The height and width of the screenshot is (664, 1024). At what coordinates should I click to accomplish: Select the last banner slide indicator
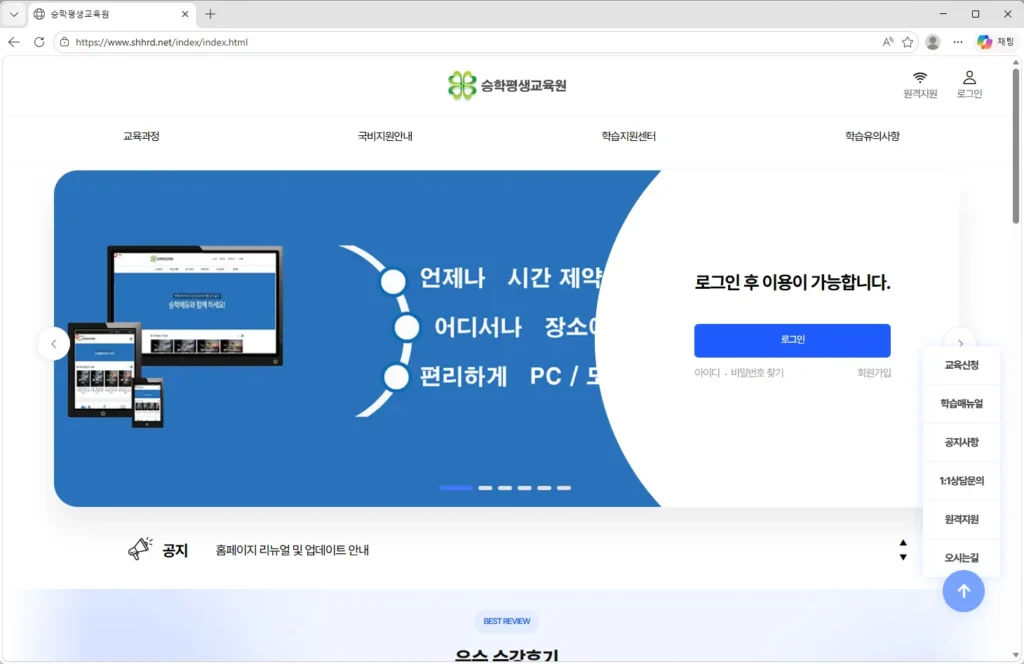coord(564,488)
